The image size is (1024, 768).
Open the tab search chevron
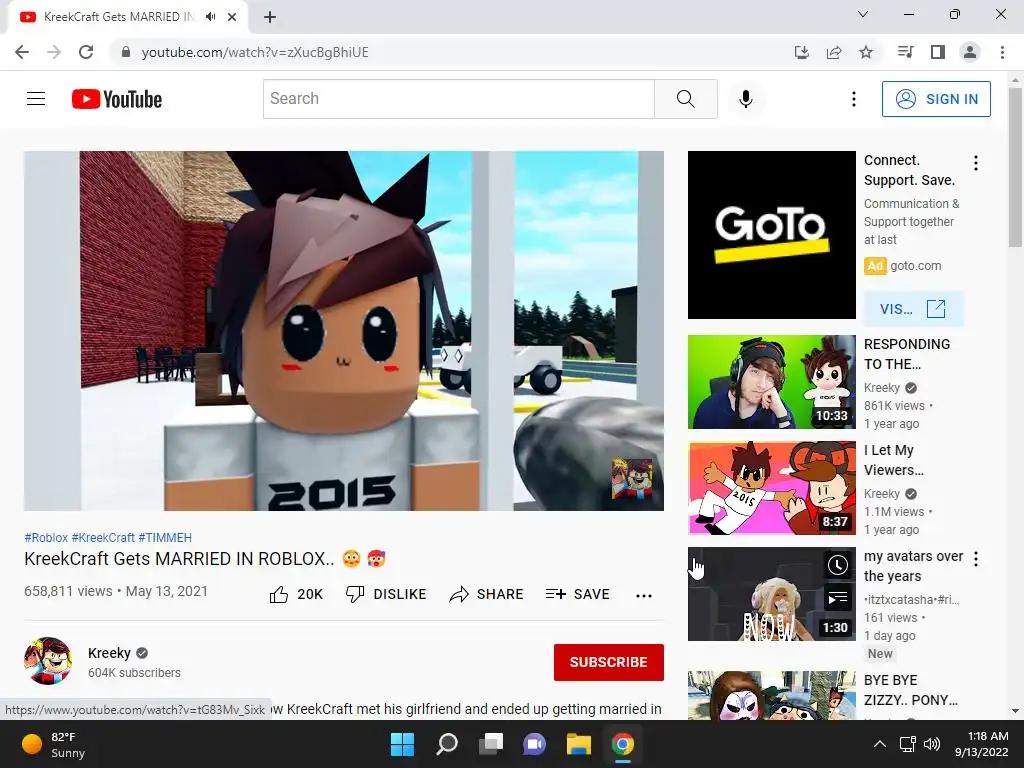pyautogui.click(x=863, y=14)
